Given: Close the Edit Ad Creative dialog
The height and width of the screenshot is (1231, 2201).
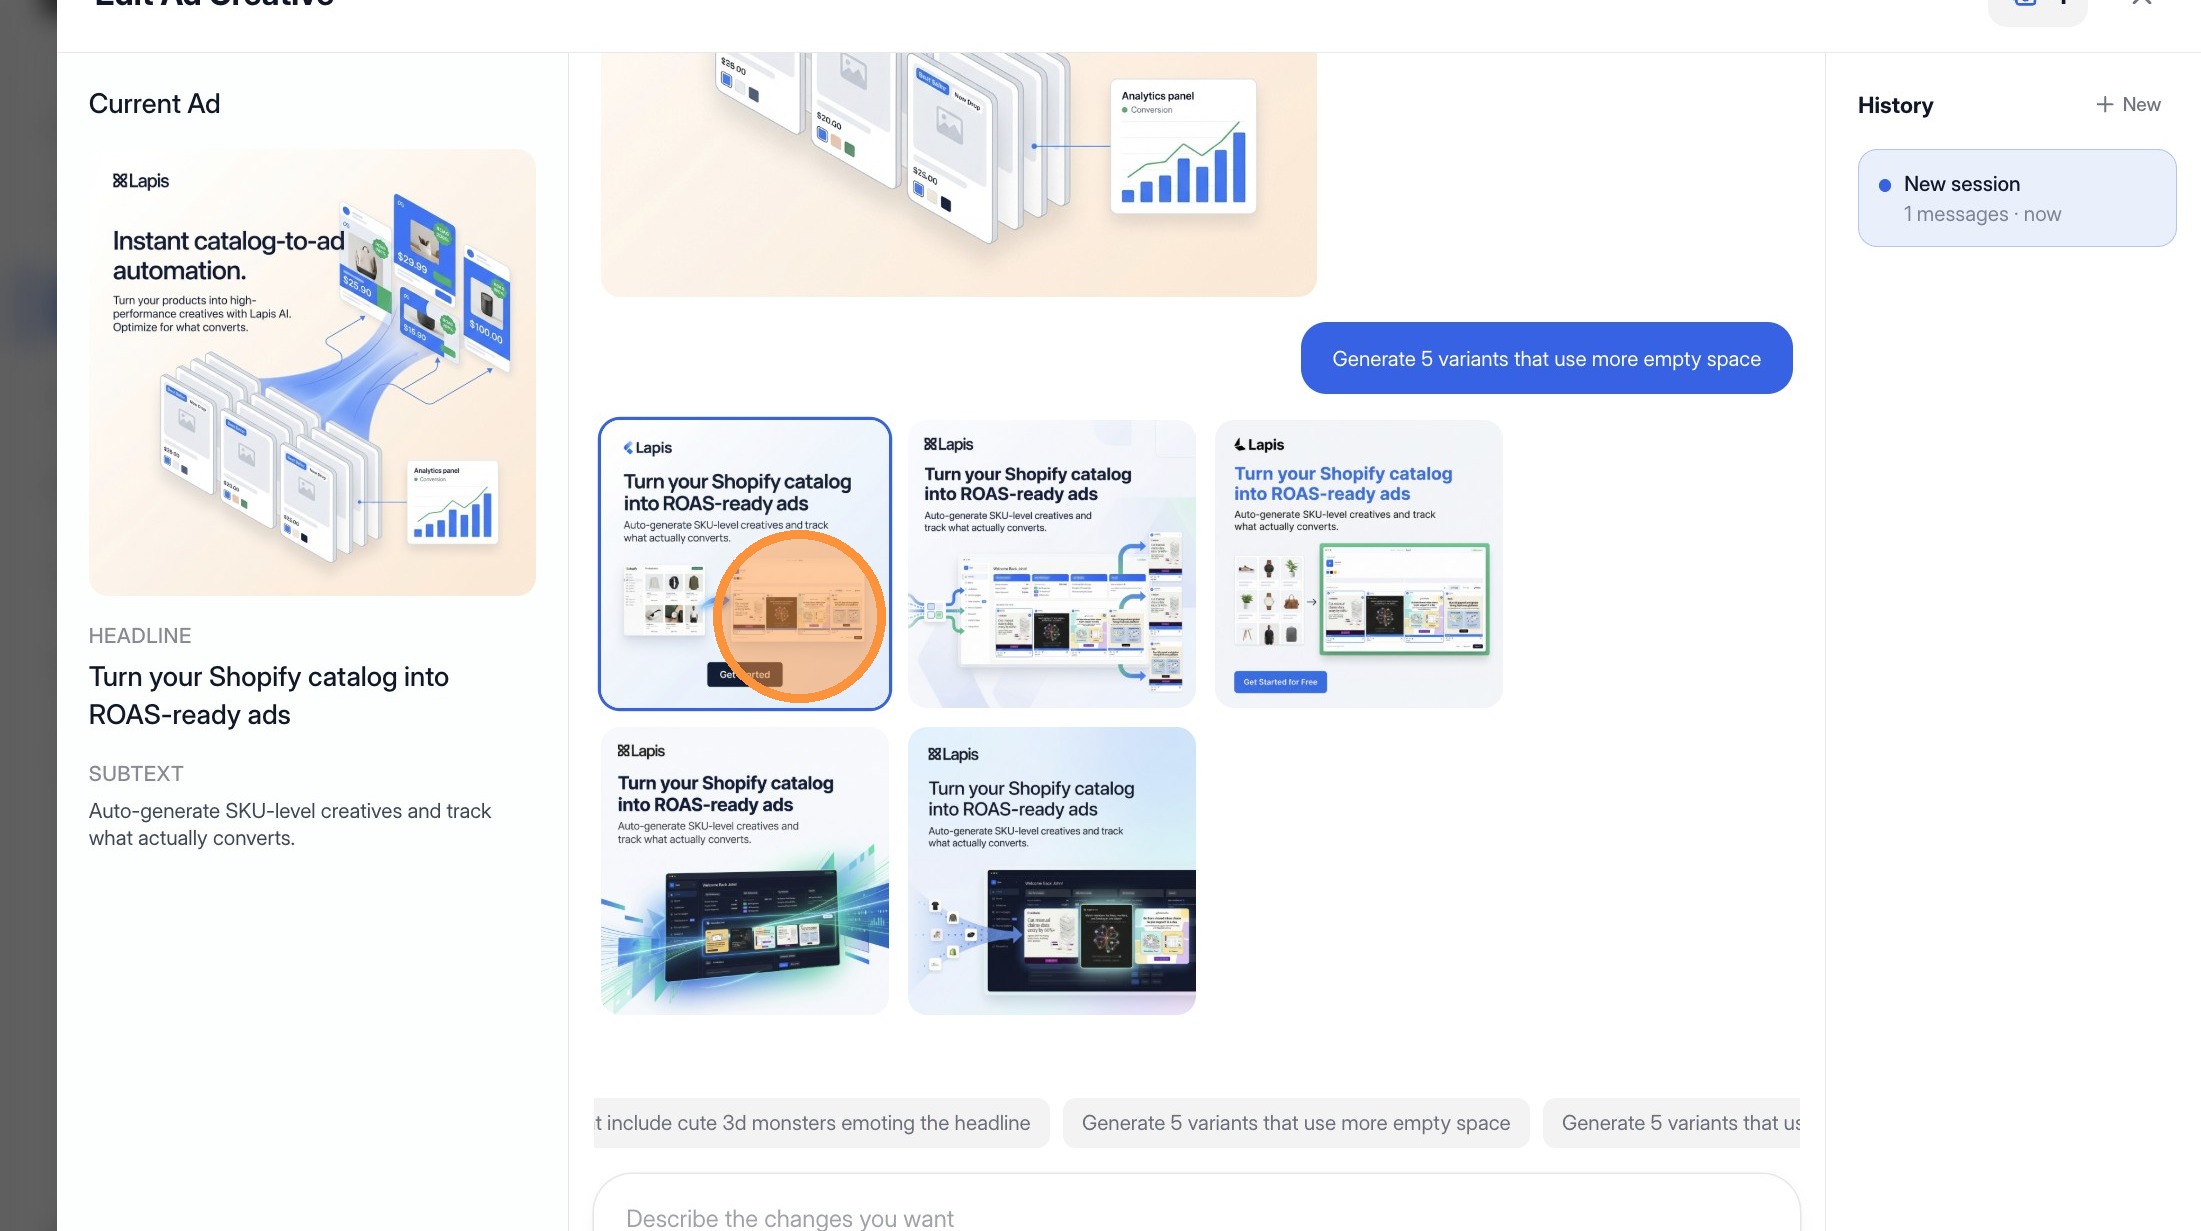Looking at the screenshot, I should click(x=2141, y=4).
